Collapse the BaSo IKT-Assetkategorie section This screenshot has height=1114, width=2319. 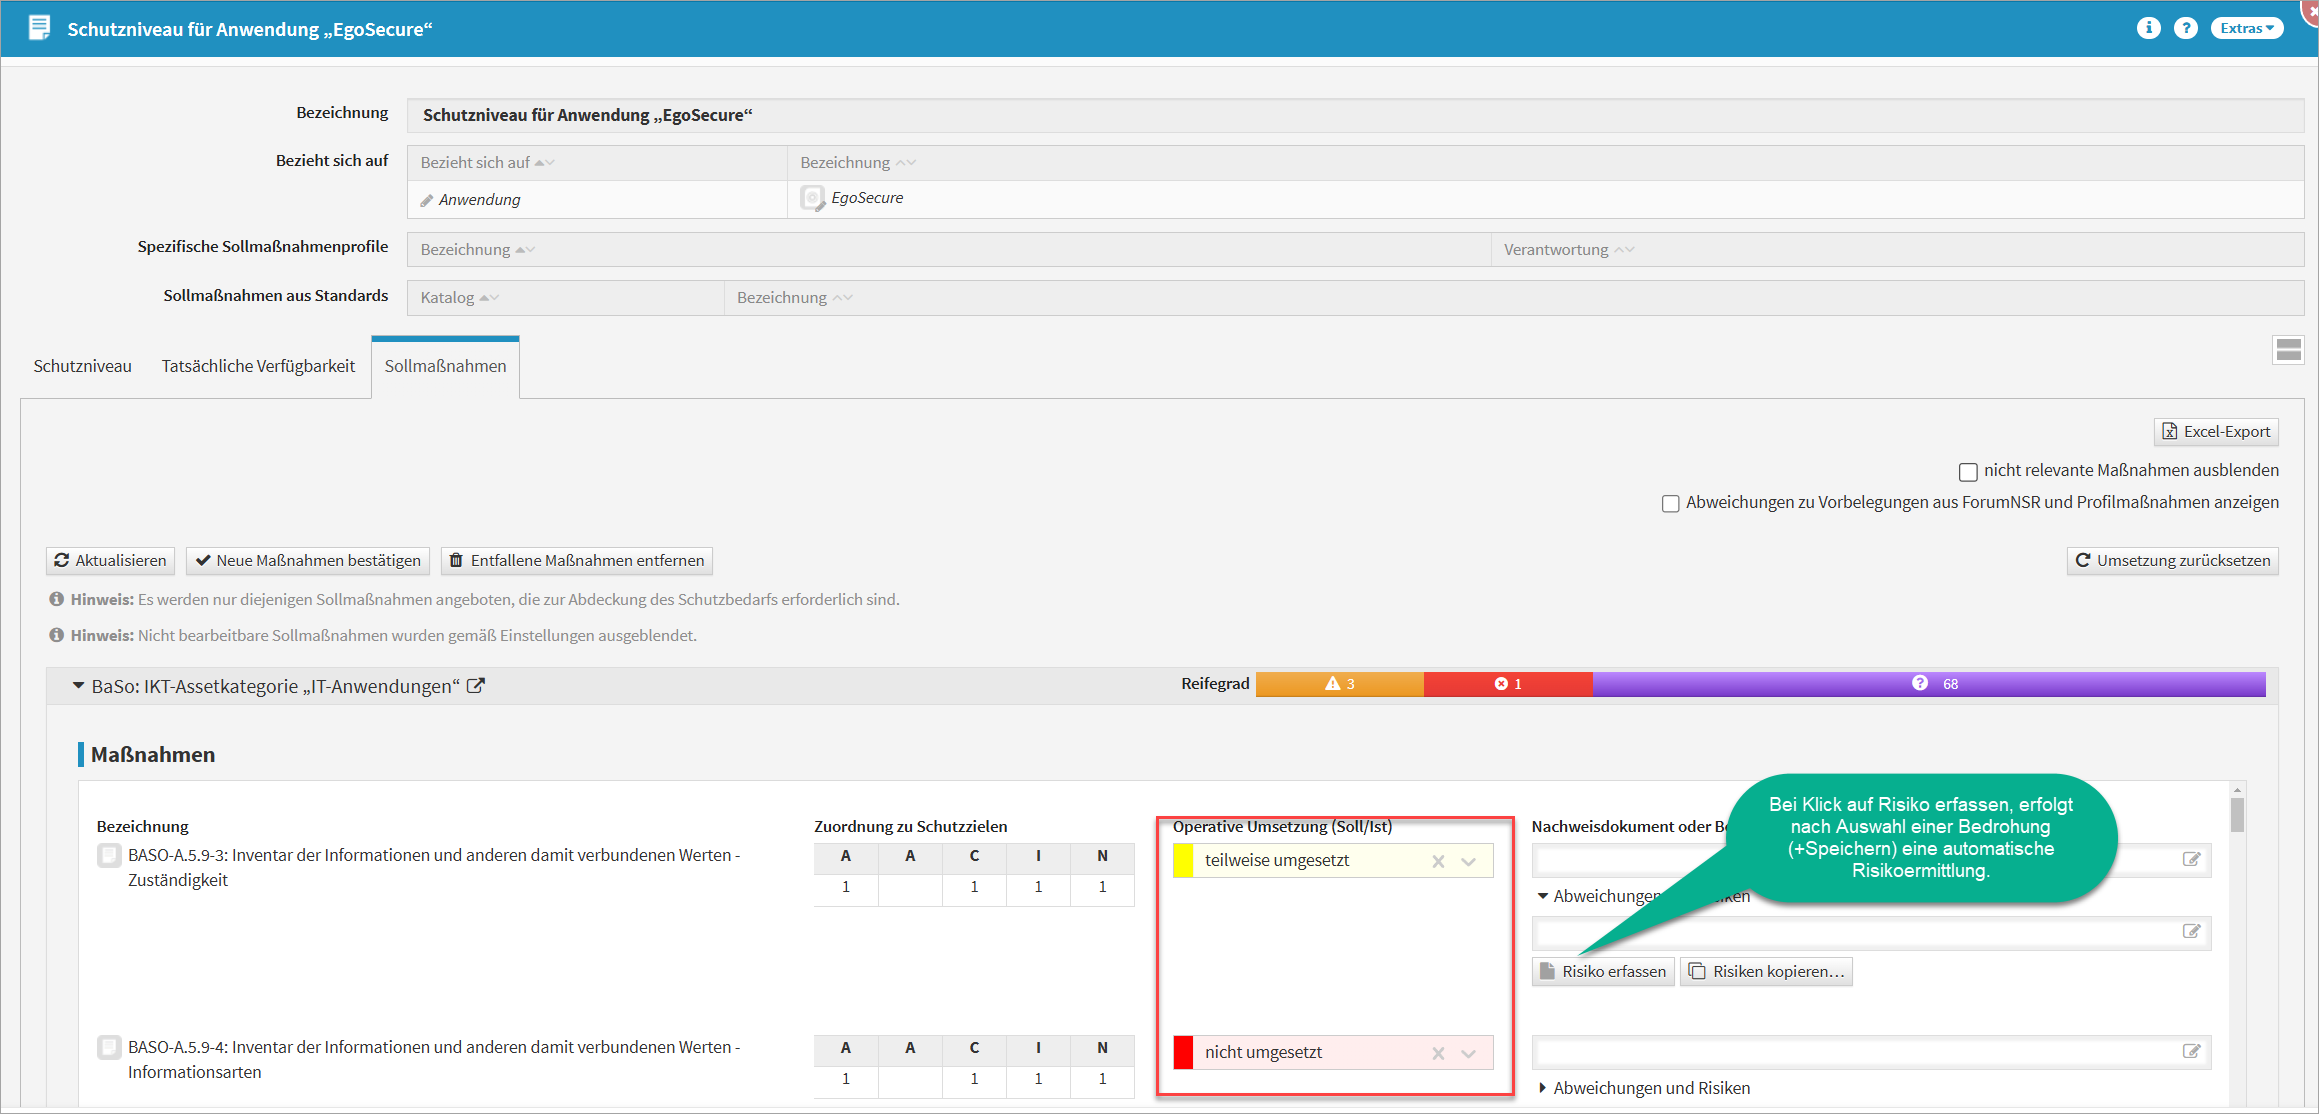point(78,686)
